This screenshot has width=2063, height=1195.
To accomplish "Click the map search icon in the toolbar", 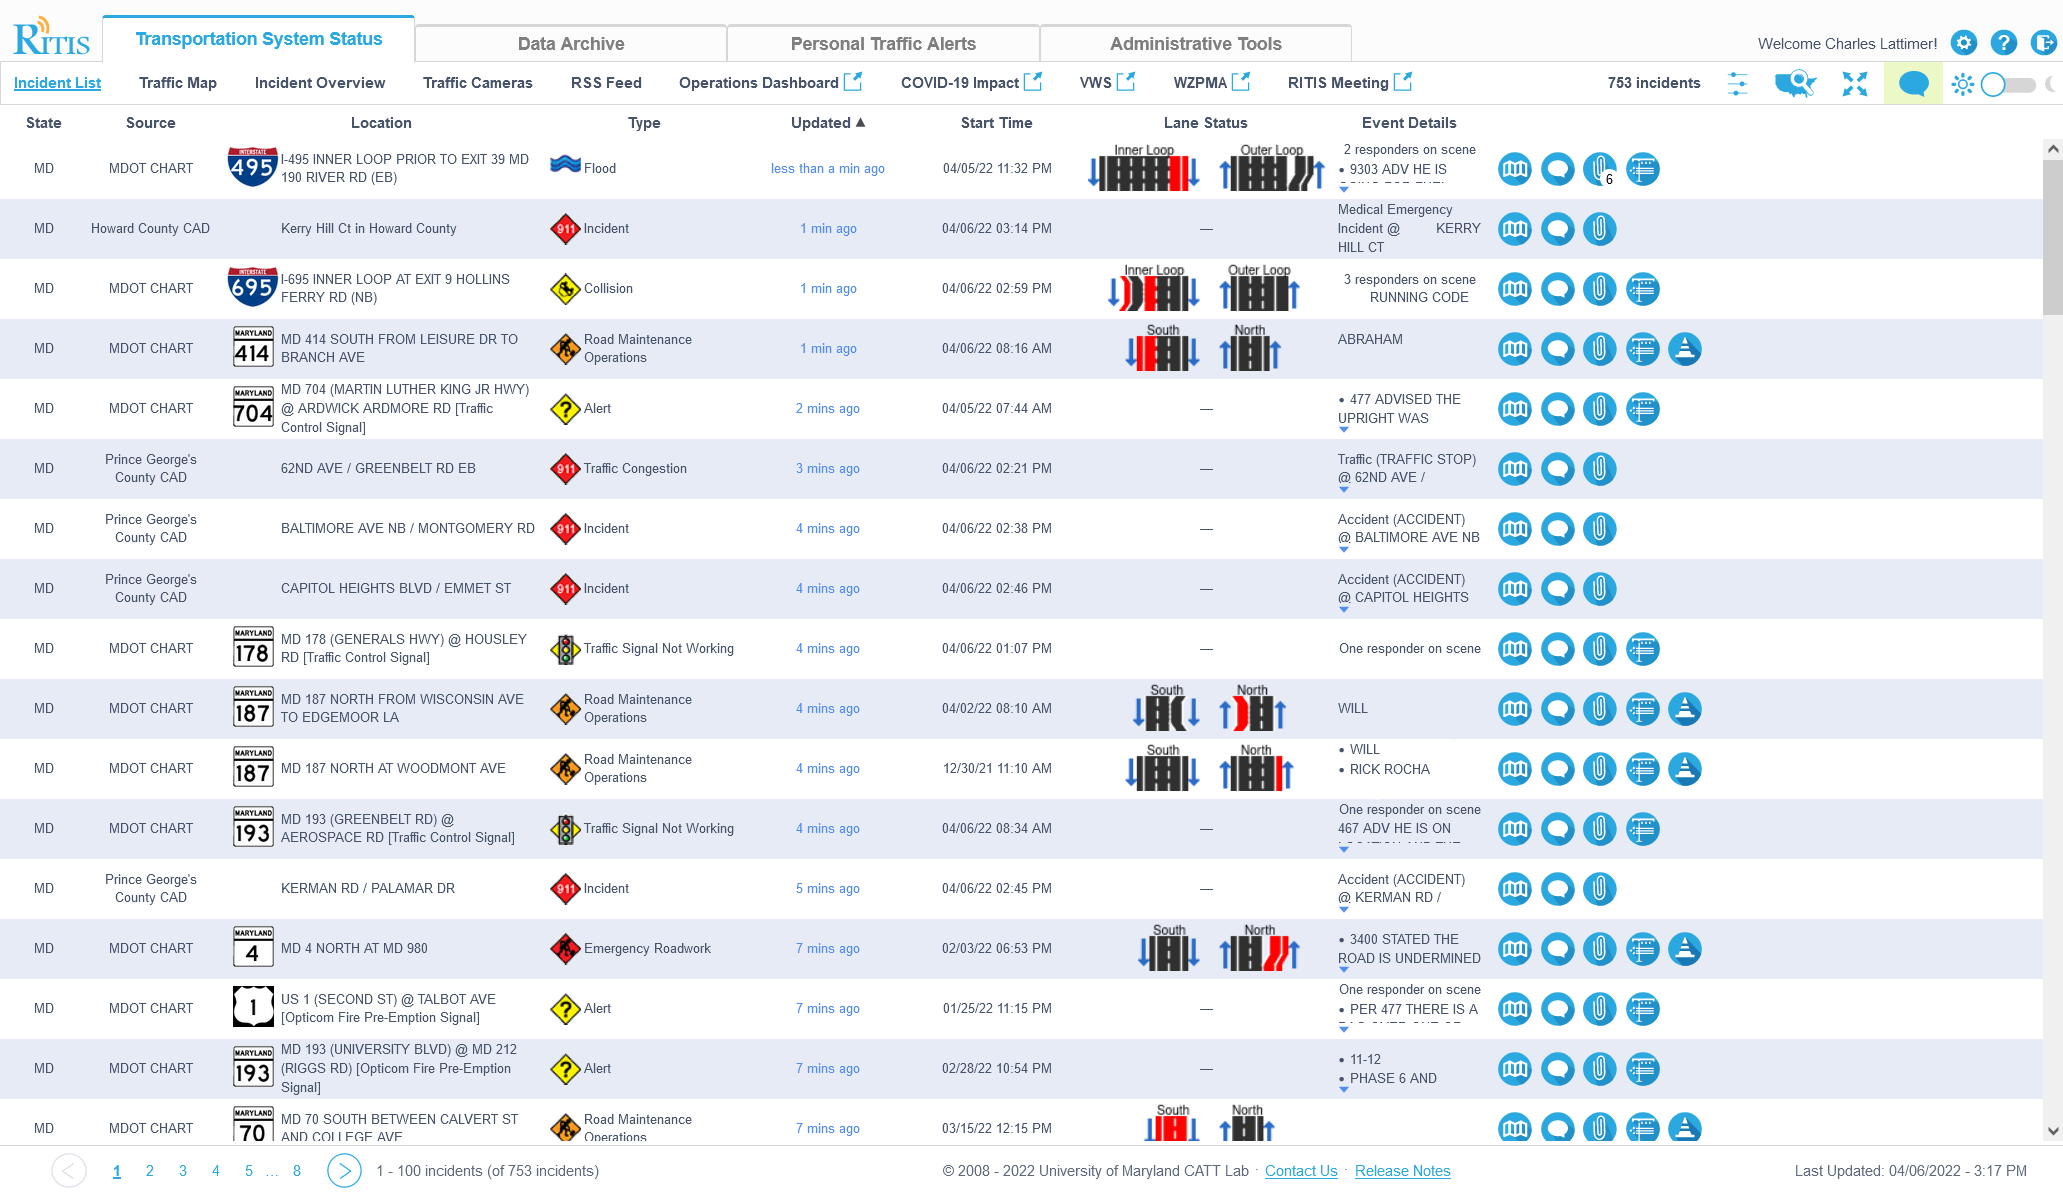I will [1794, 84].
